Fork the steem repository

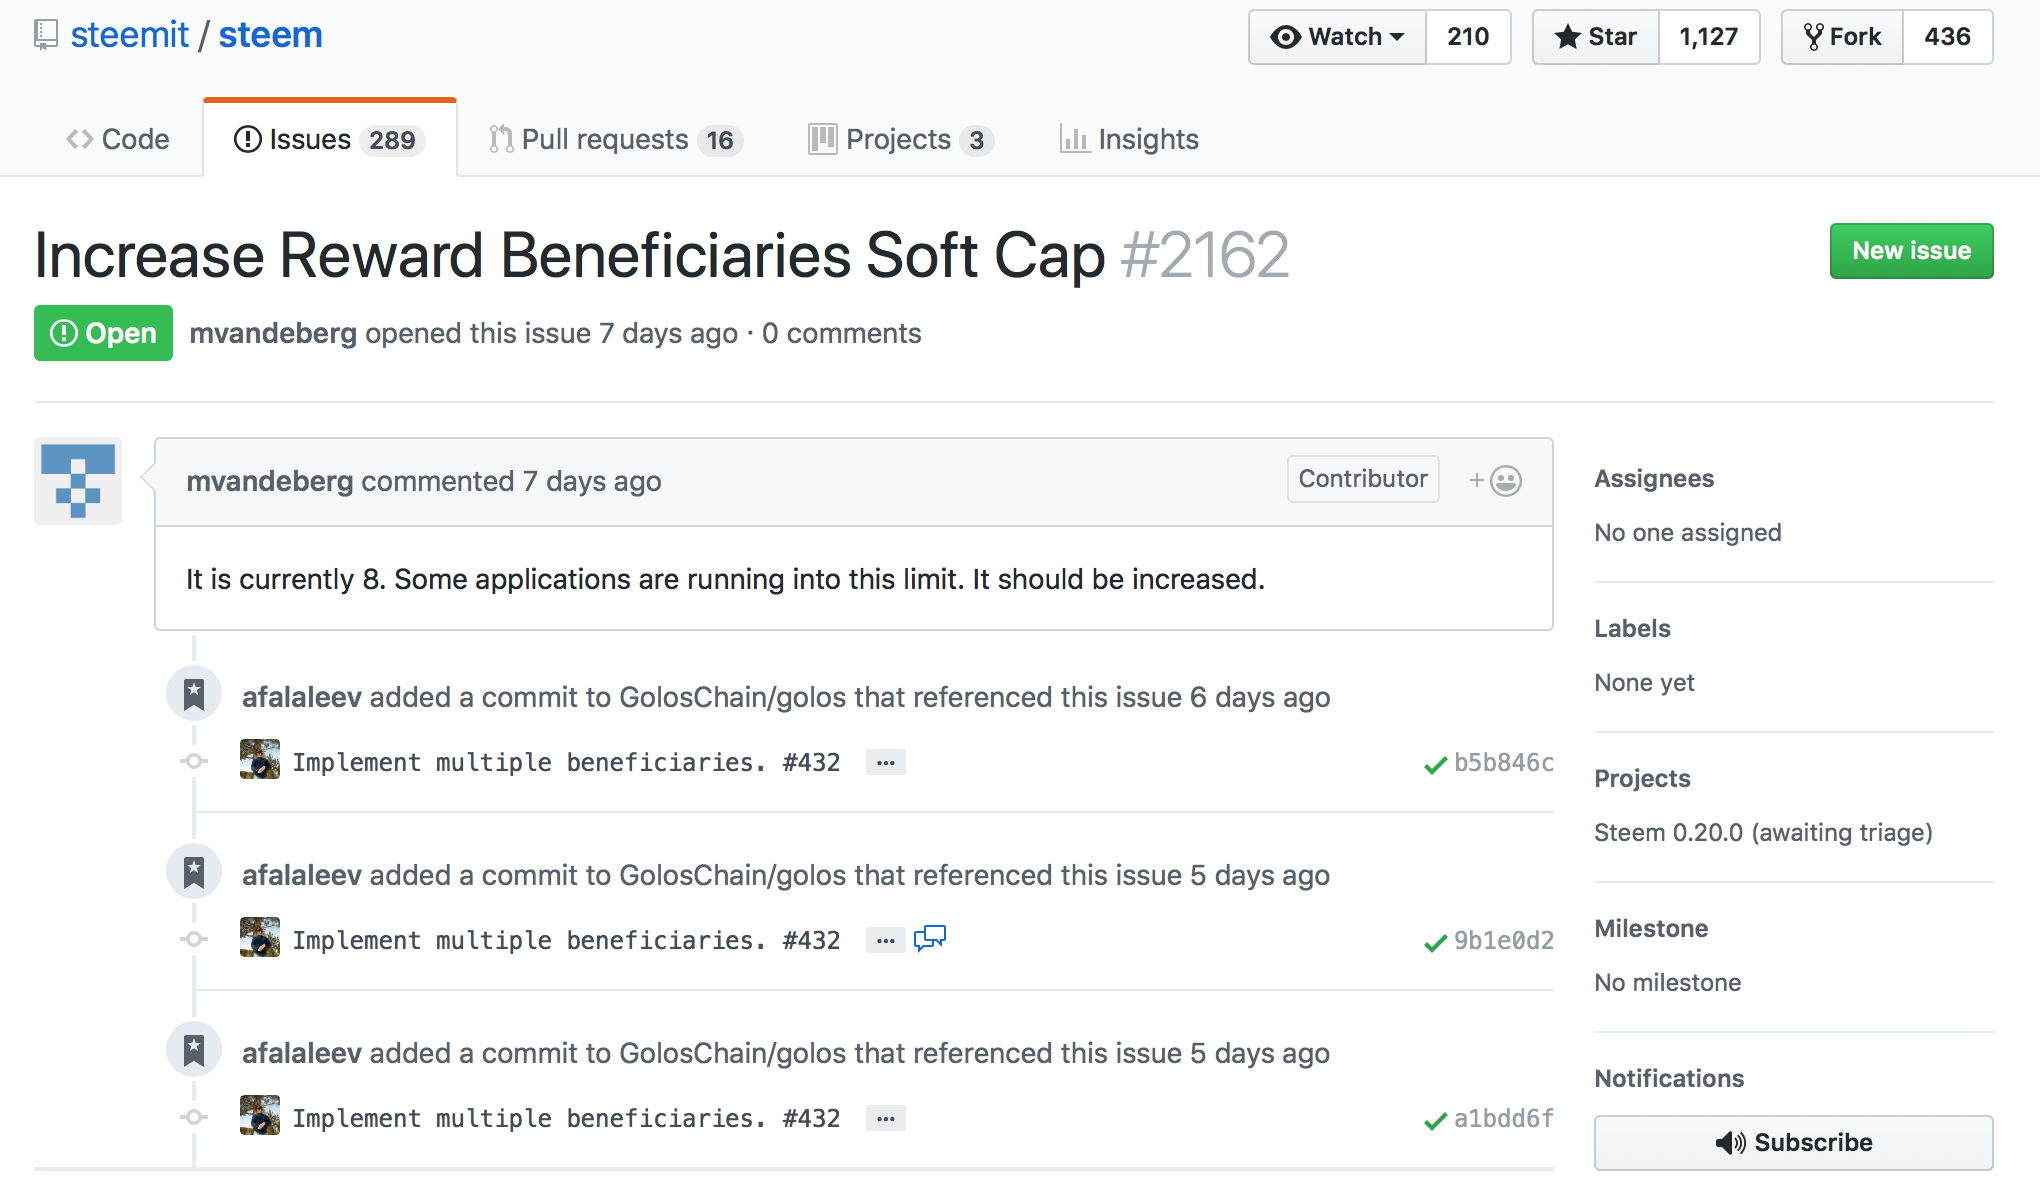click(1842, 37)
